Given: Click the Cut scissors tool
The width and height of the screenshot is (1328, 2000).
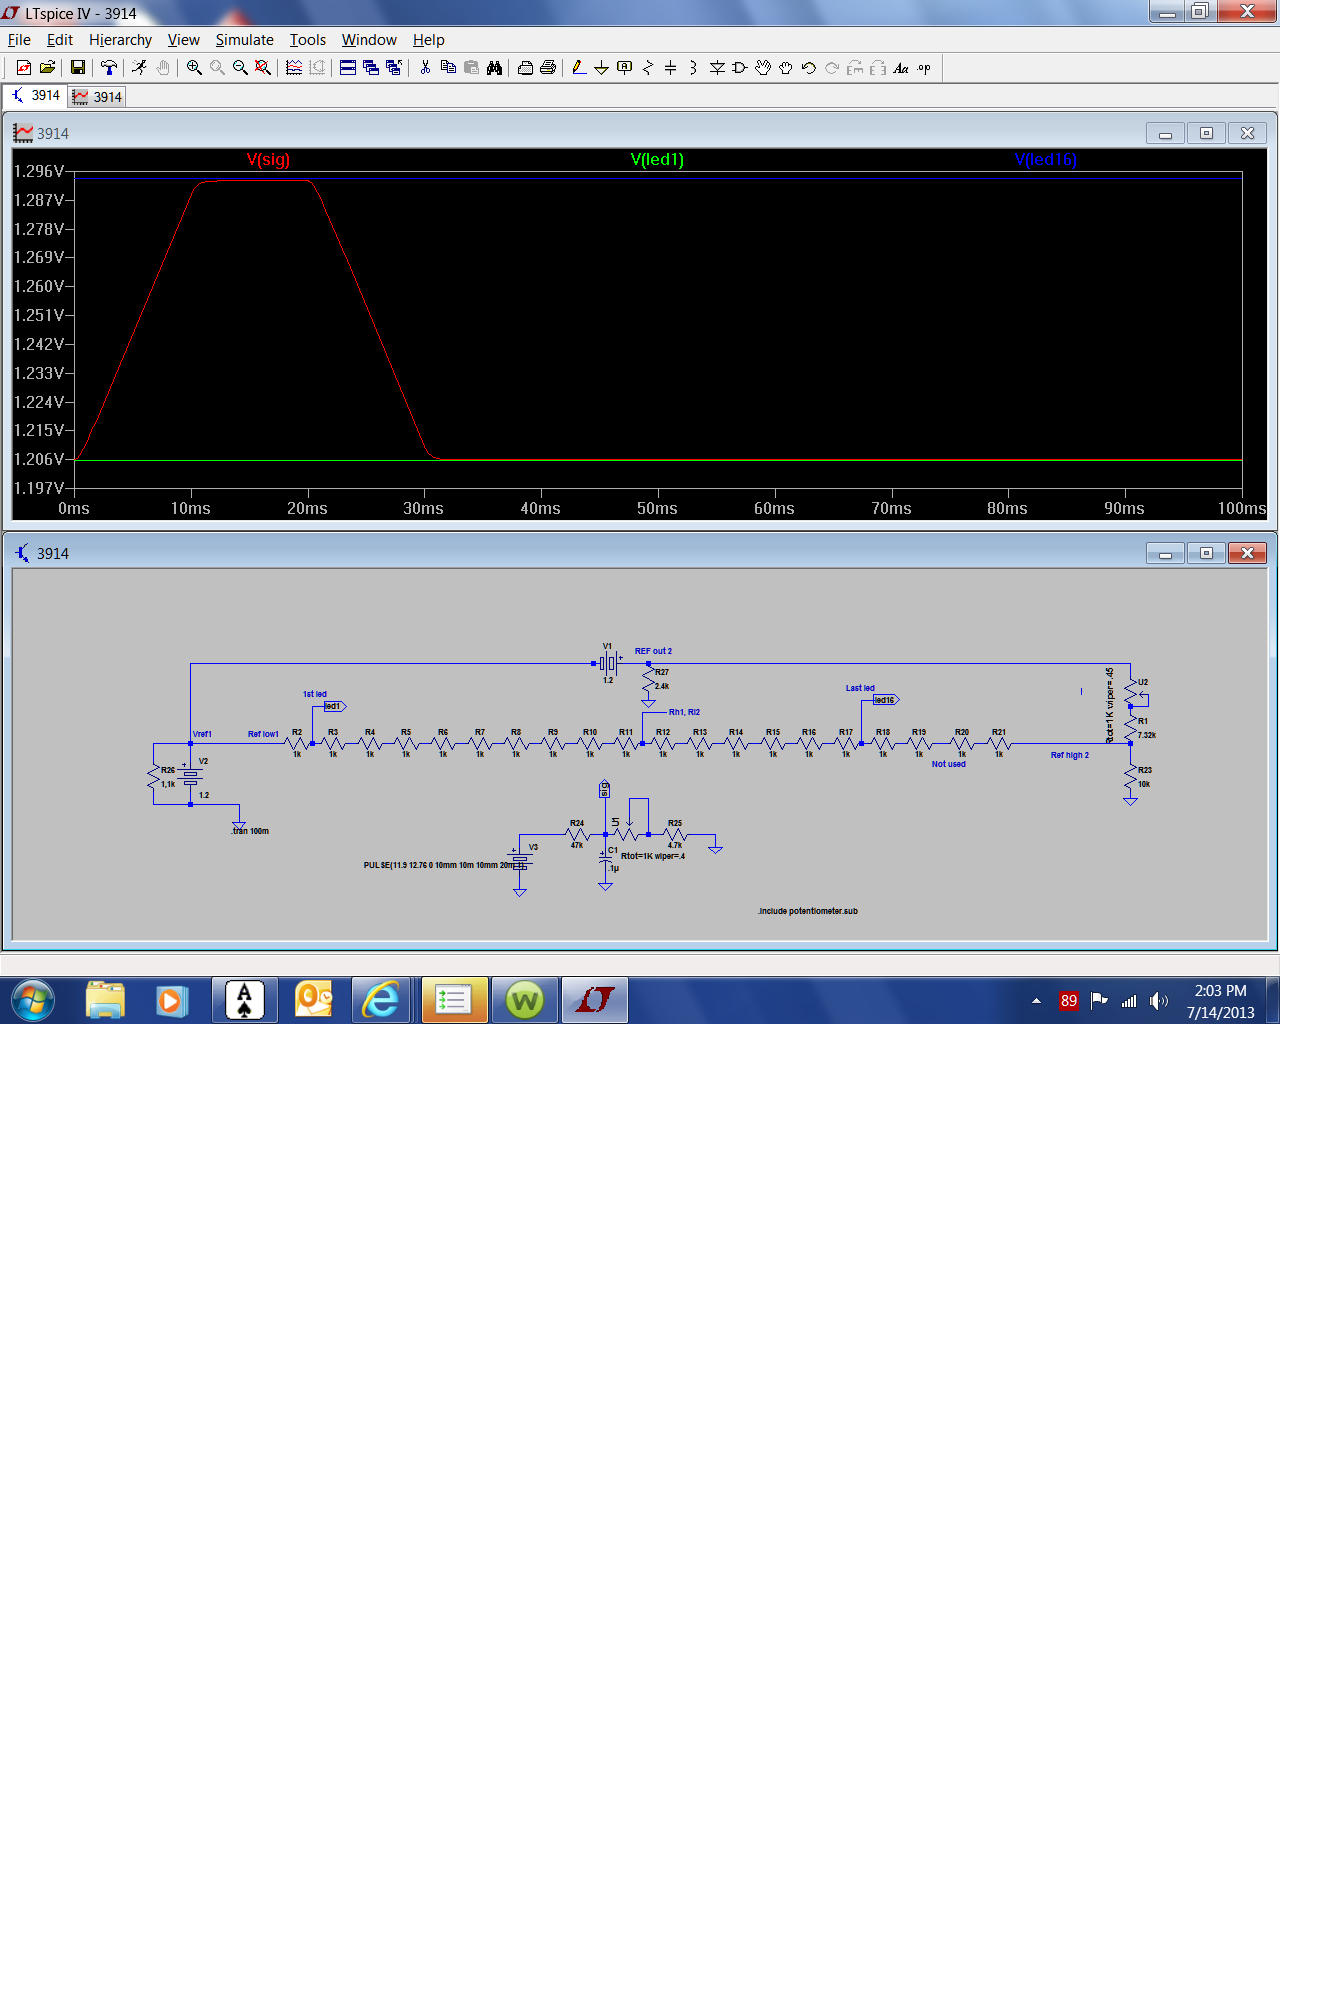Looking at the screenshot, I should click(x=425, y=68).
